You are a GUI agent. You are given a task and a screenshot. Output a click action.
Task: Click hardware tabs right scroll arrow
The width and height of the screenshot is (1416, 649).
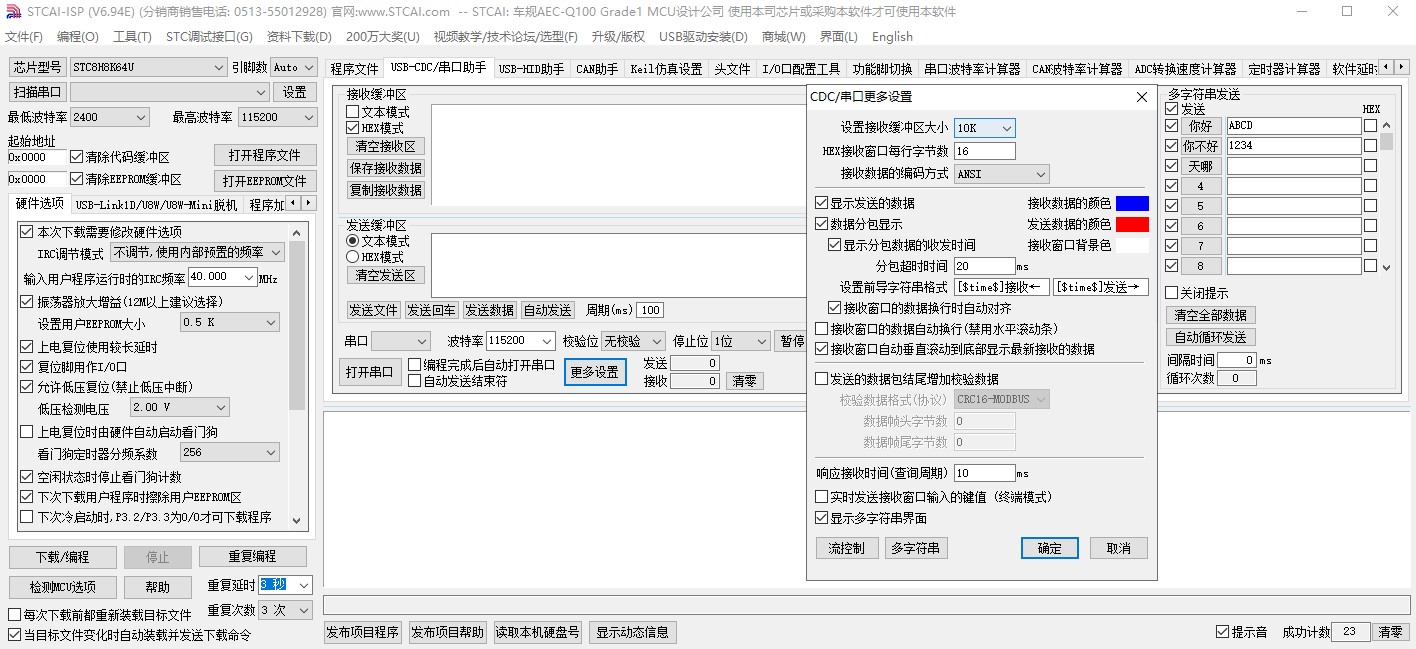[x=309, y=204]
